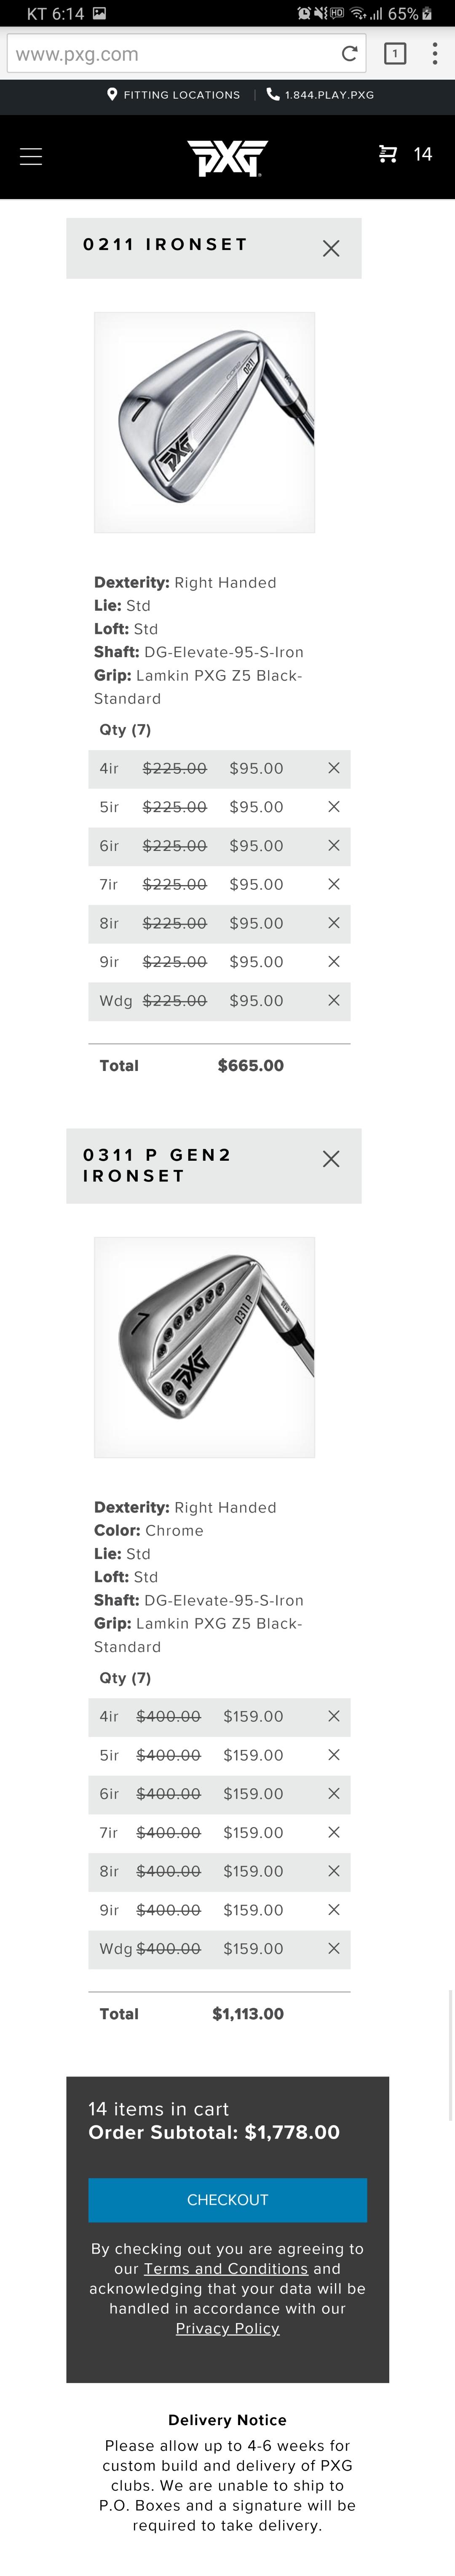The width and height of the screenshot is (455, 2576).
Task: Open the shopping cart icon
Action: pos(388,154)
